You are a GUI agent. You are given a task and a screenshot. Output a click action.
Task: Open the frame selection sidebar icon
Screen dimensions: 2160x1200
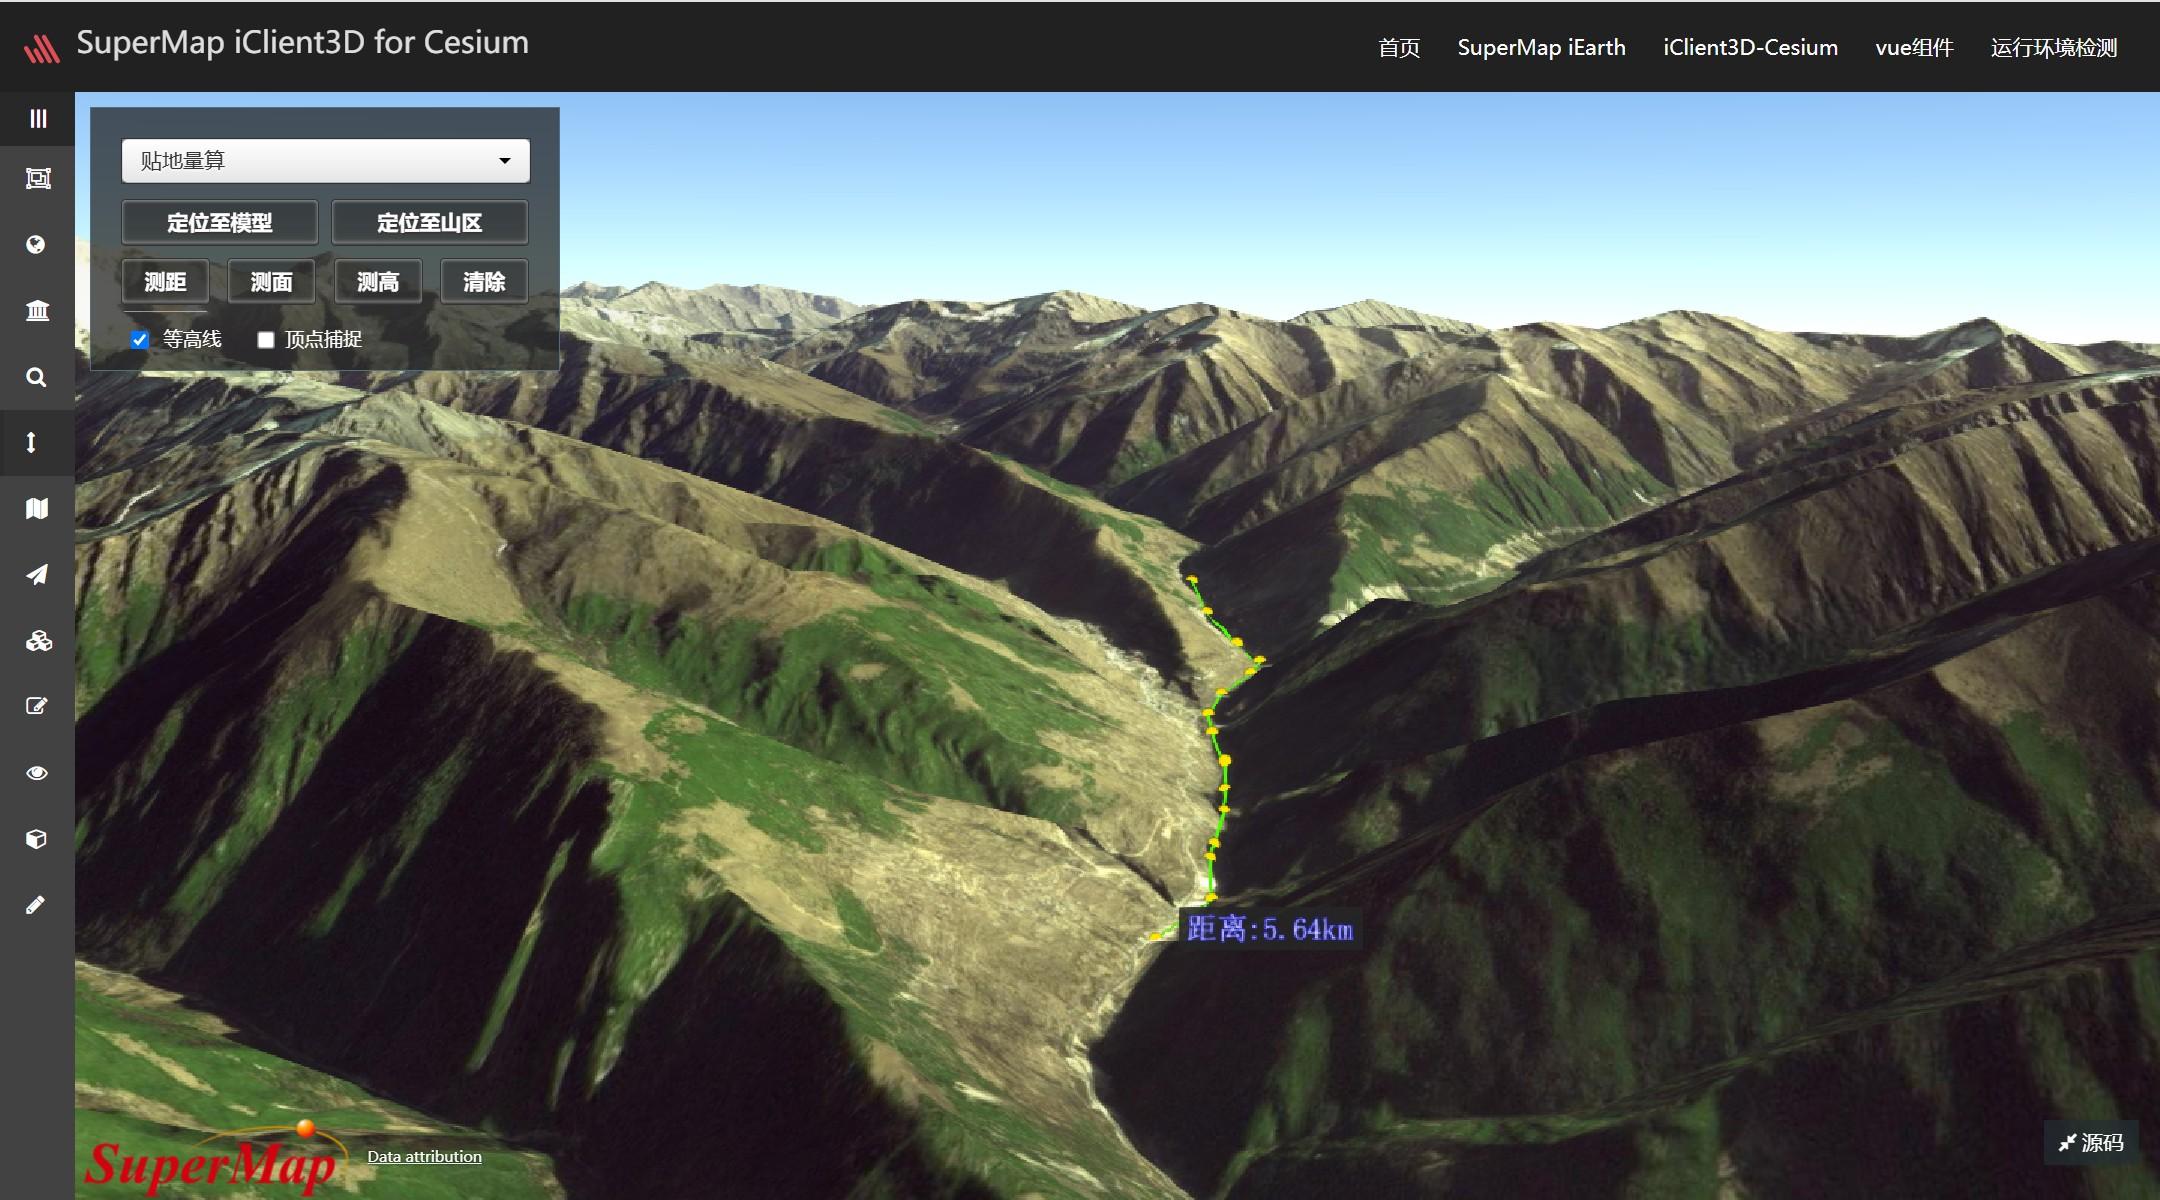tap(38, 179)
